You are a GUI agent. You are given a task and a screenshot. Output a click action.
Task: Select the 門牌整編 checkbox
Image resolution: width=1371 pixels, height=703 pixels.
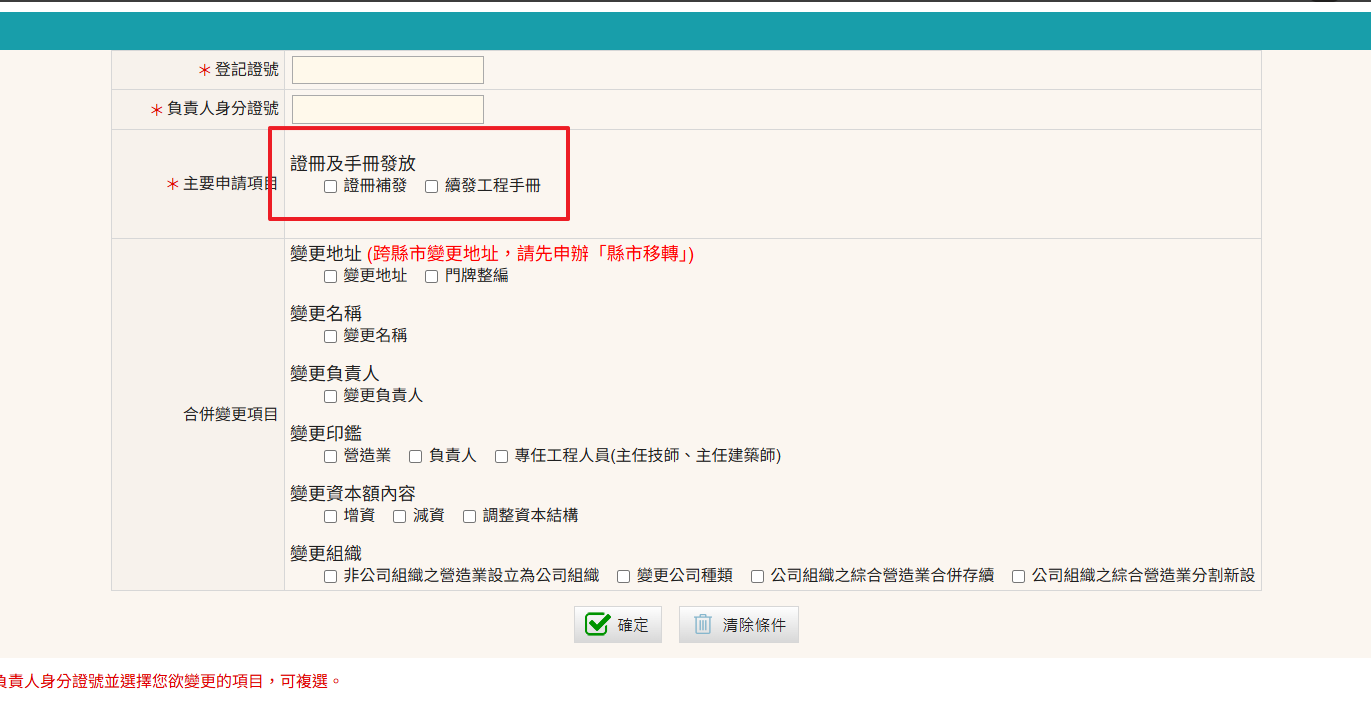point(432,276)
